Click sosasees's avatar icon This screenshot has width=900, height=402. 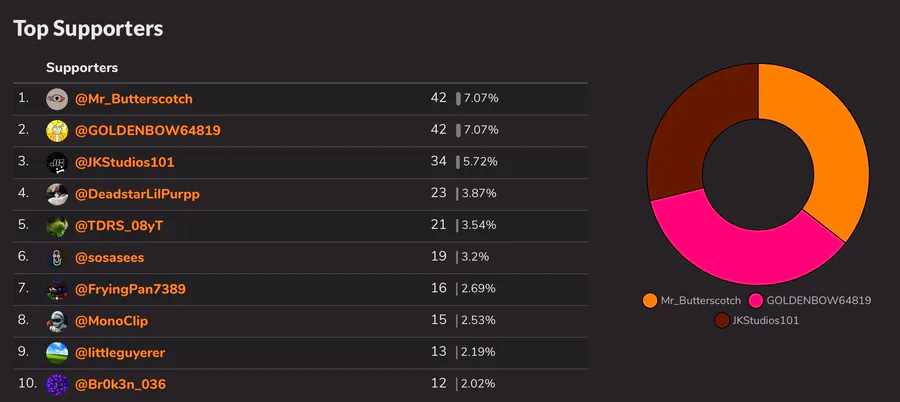tap(57, 258)
